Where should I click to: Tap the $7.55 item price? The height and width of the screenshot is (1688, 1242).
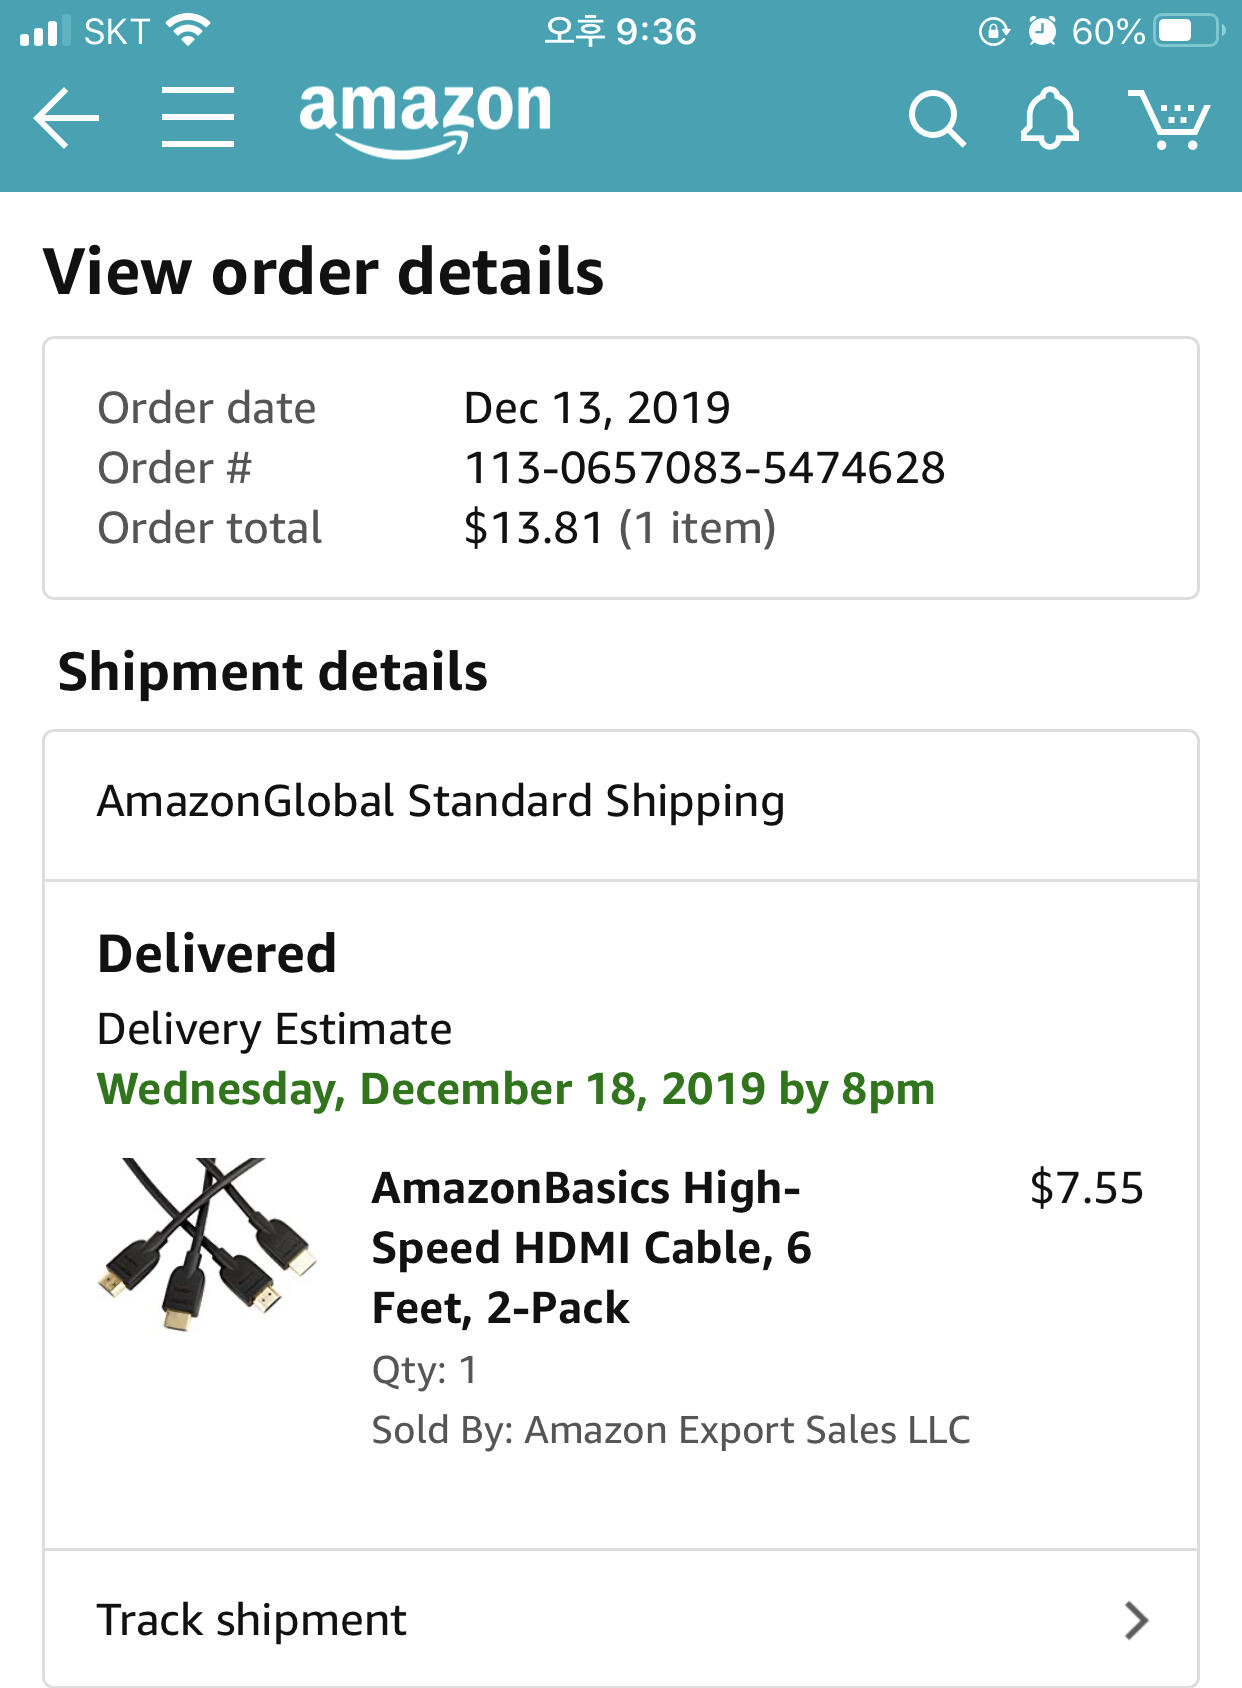pos(1086,1188)
